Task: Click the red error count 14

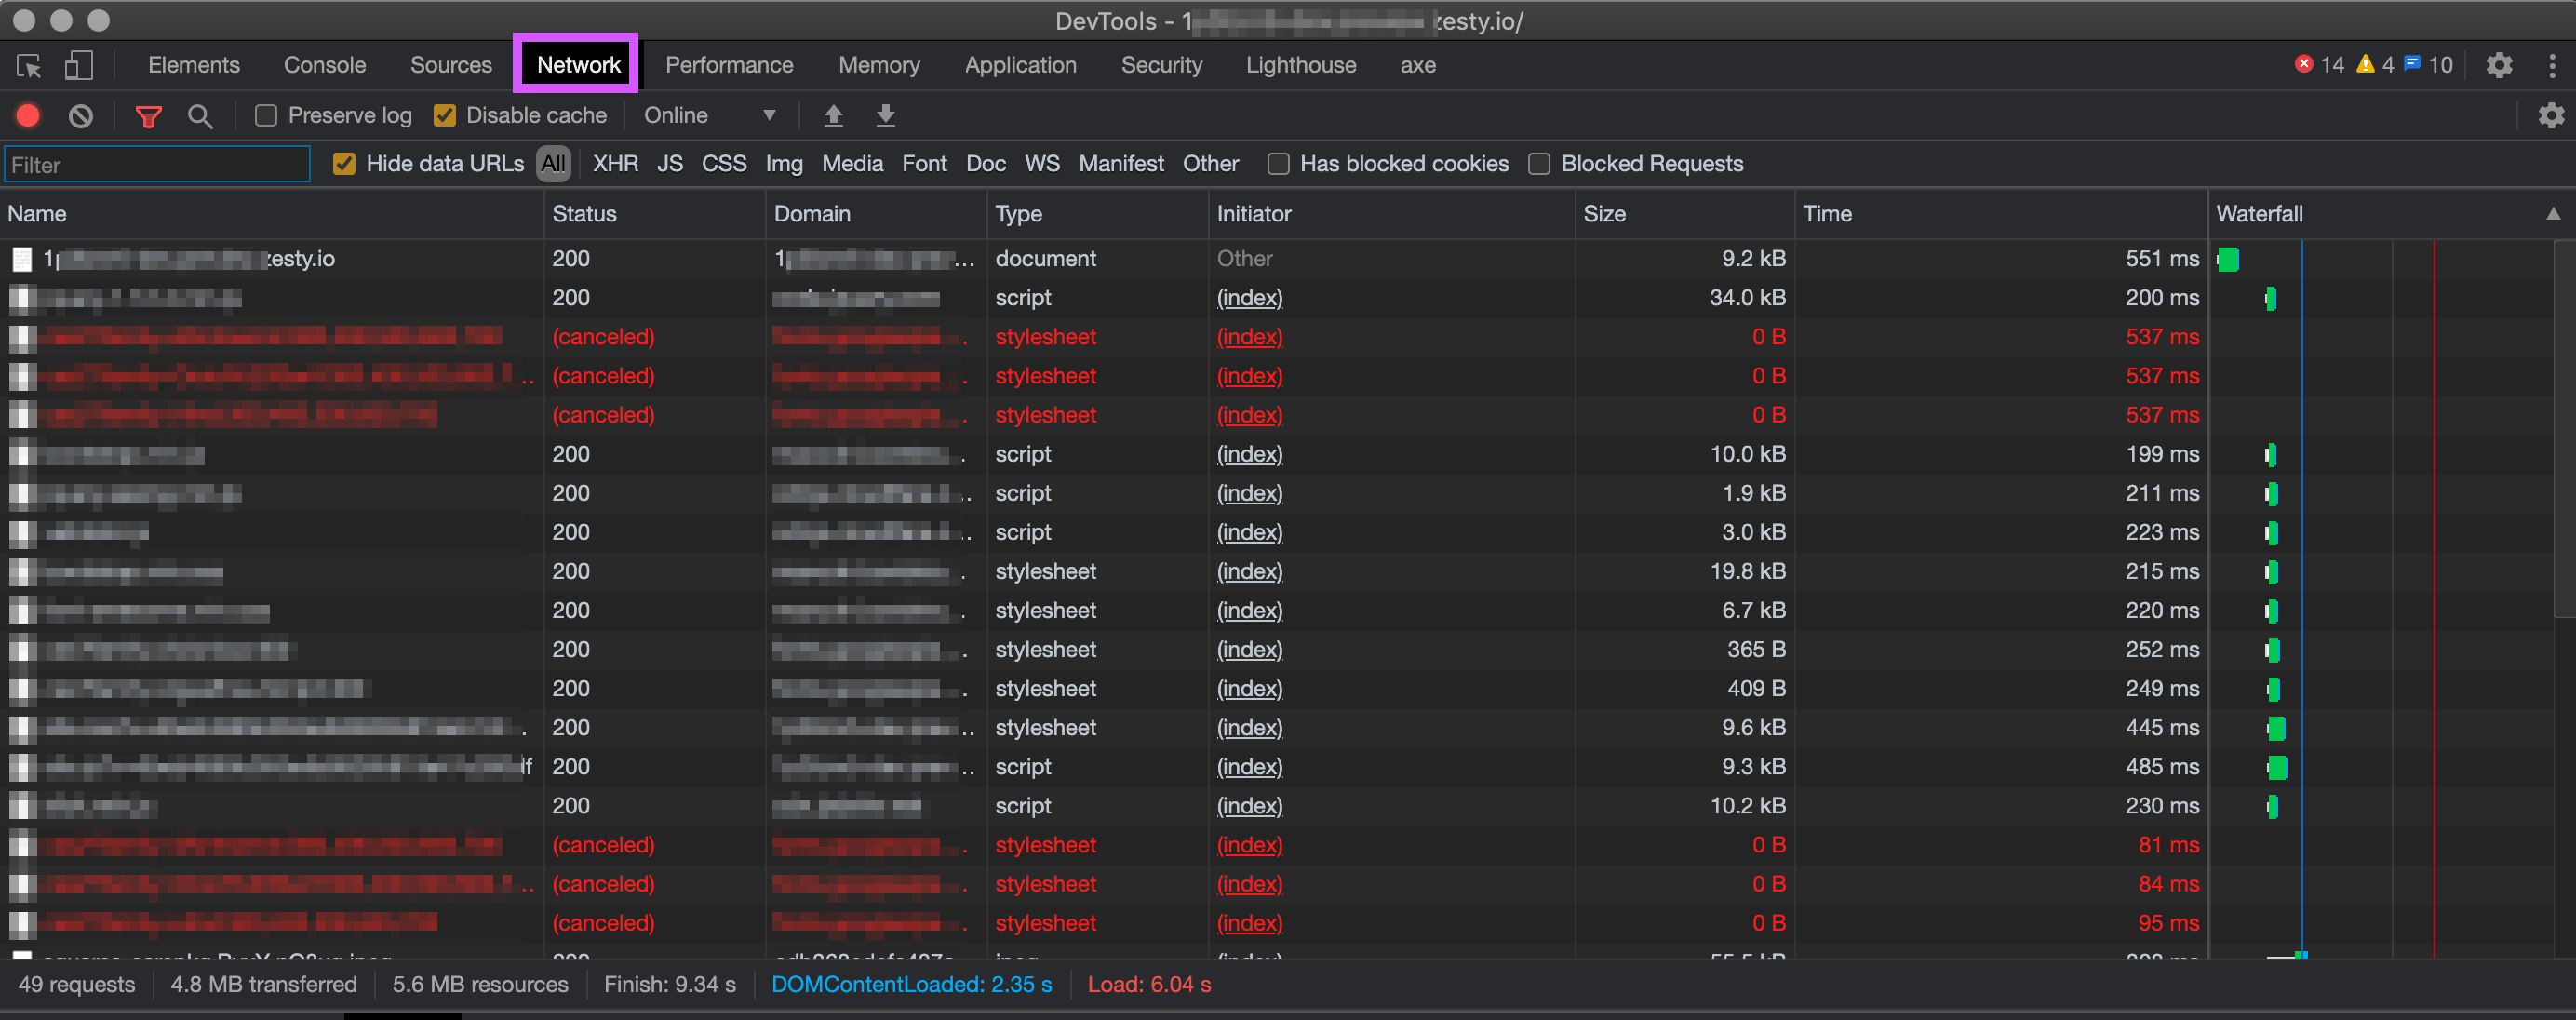Action: point(2319,65)
